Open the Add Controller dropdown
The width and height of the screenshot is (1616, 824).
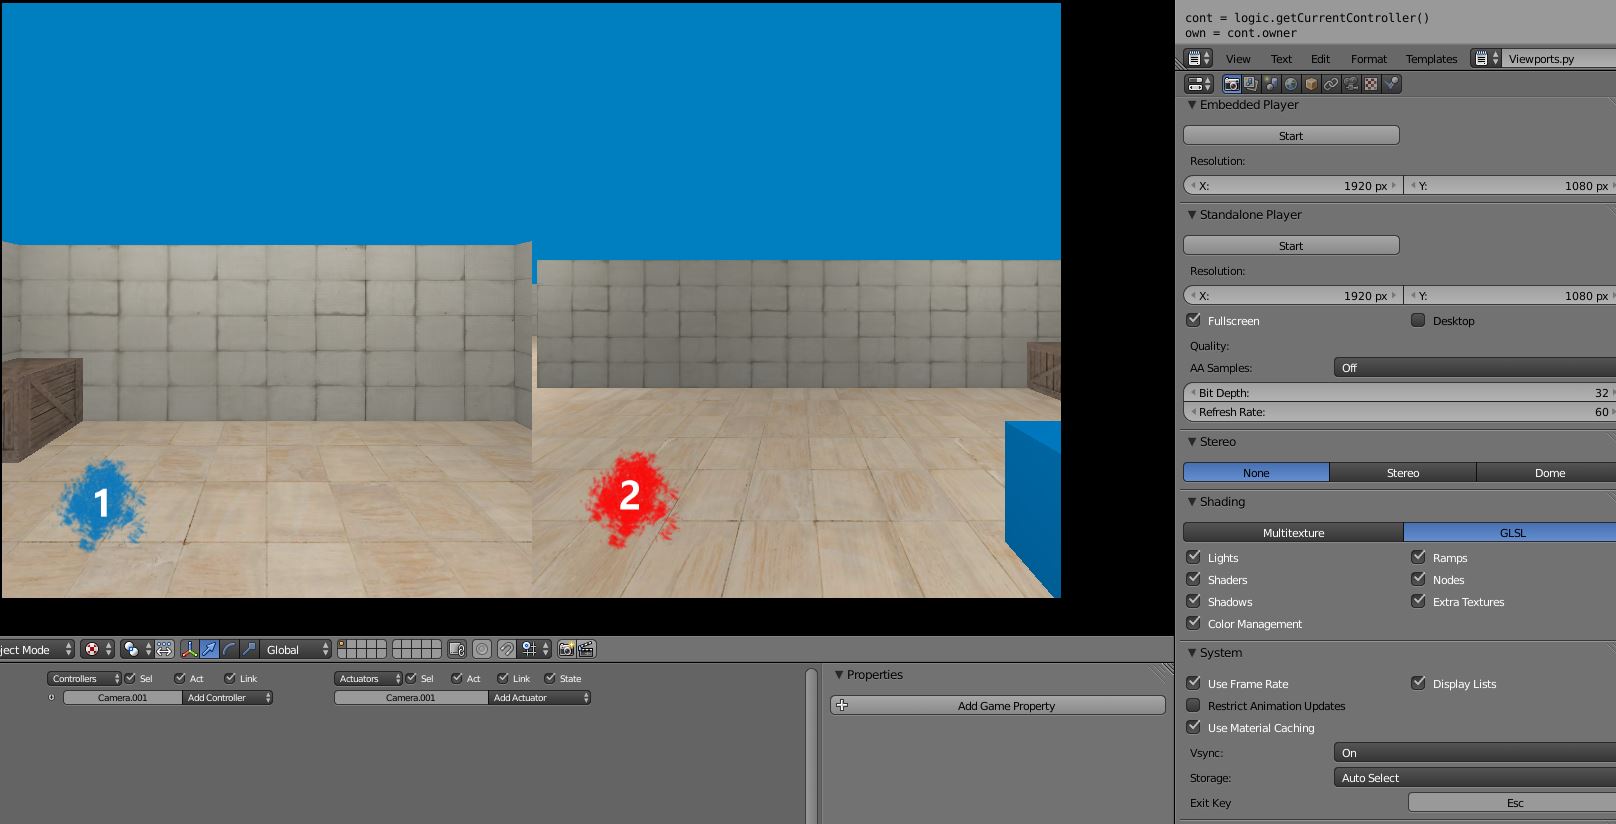point(228,698)
